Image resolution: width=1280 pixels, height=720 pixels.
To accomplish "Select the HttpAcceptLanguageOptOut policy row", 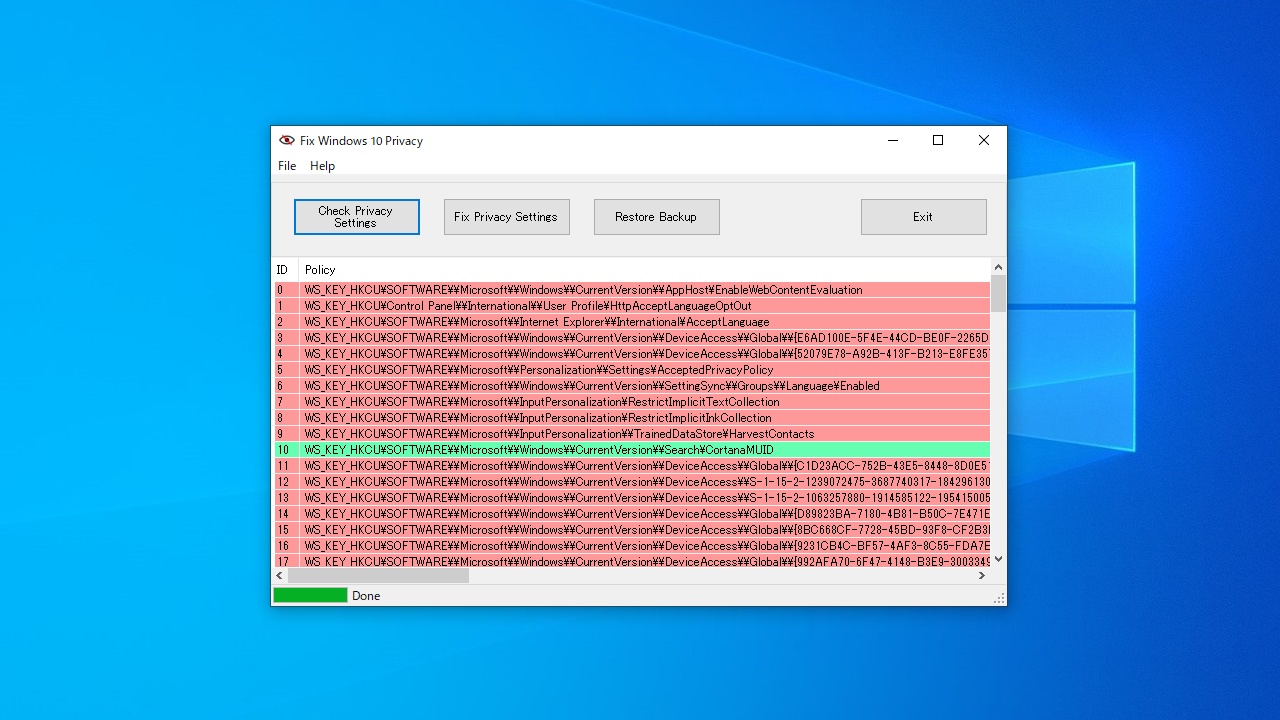I will [632, 306].
